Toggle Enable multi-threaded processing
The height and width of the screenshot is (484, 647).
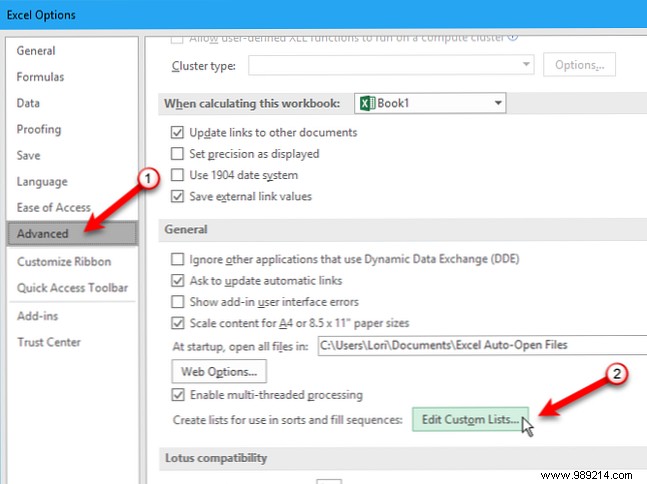[177, 395]
